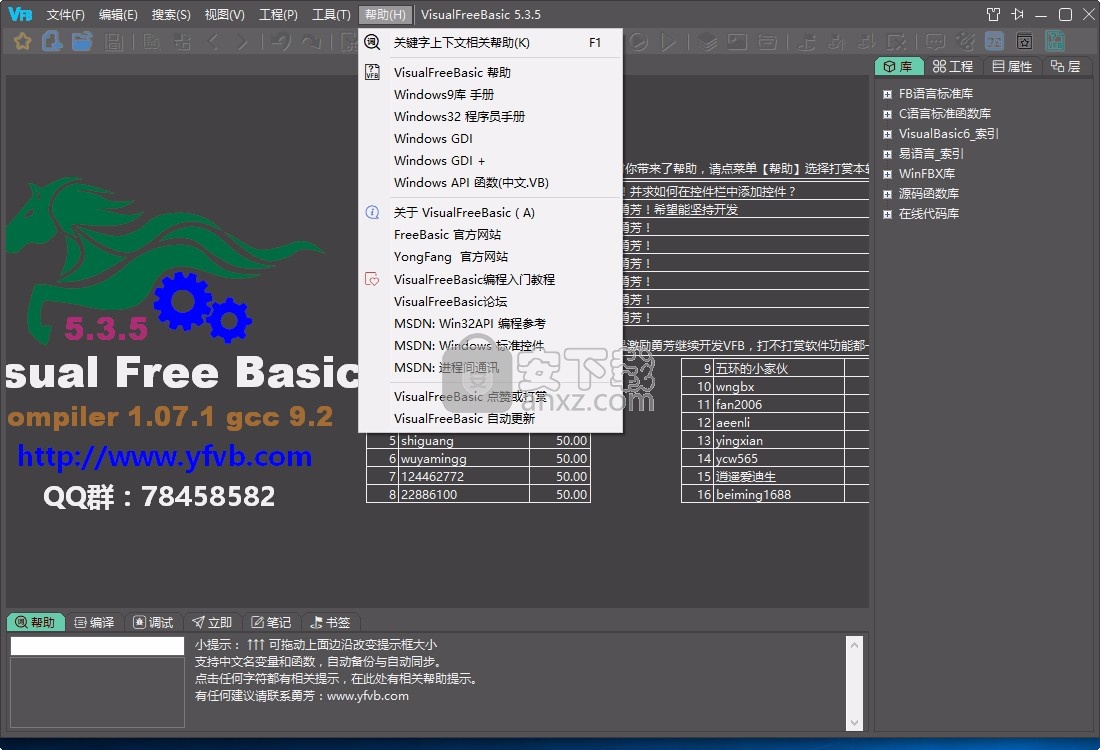Screen dimensions: 1100x750
Task: Click the redo arrow toolbar icon
Action: click(x=311, y=42)
